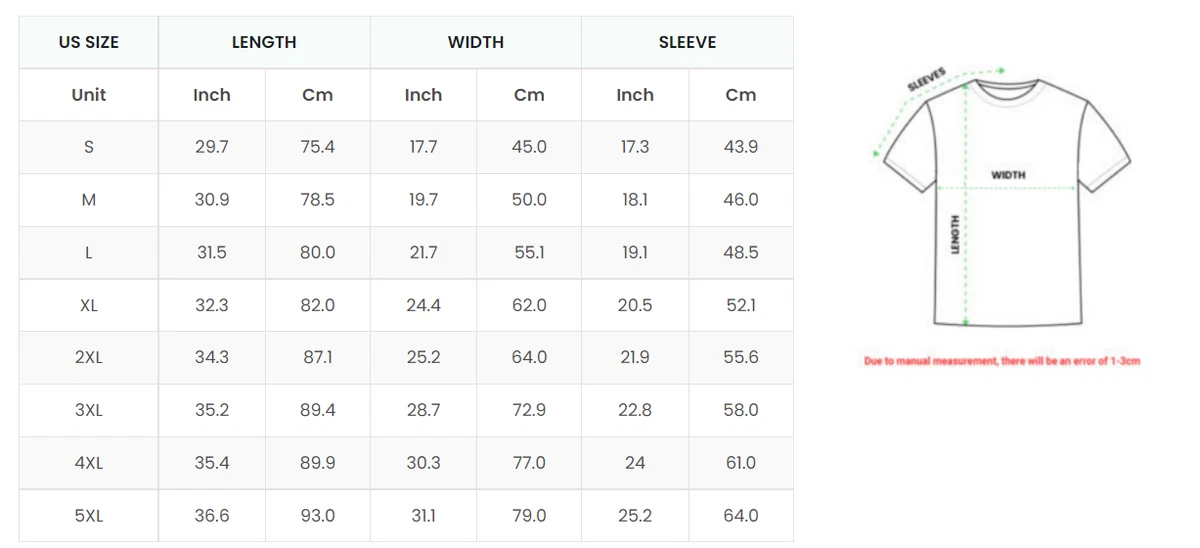Select the US SIZE column header
This screenshot has width=1200, height=548.
point(89,42)
